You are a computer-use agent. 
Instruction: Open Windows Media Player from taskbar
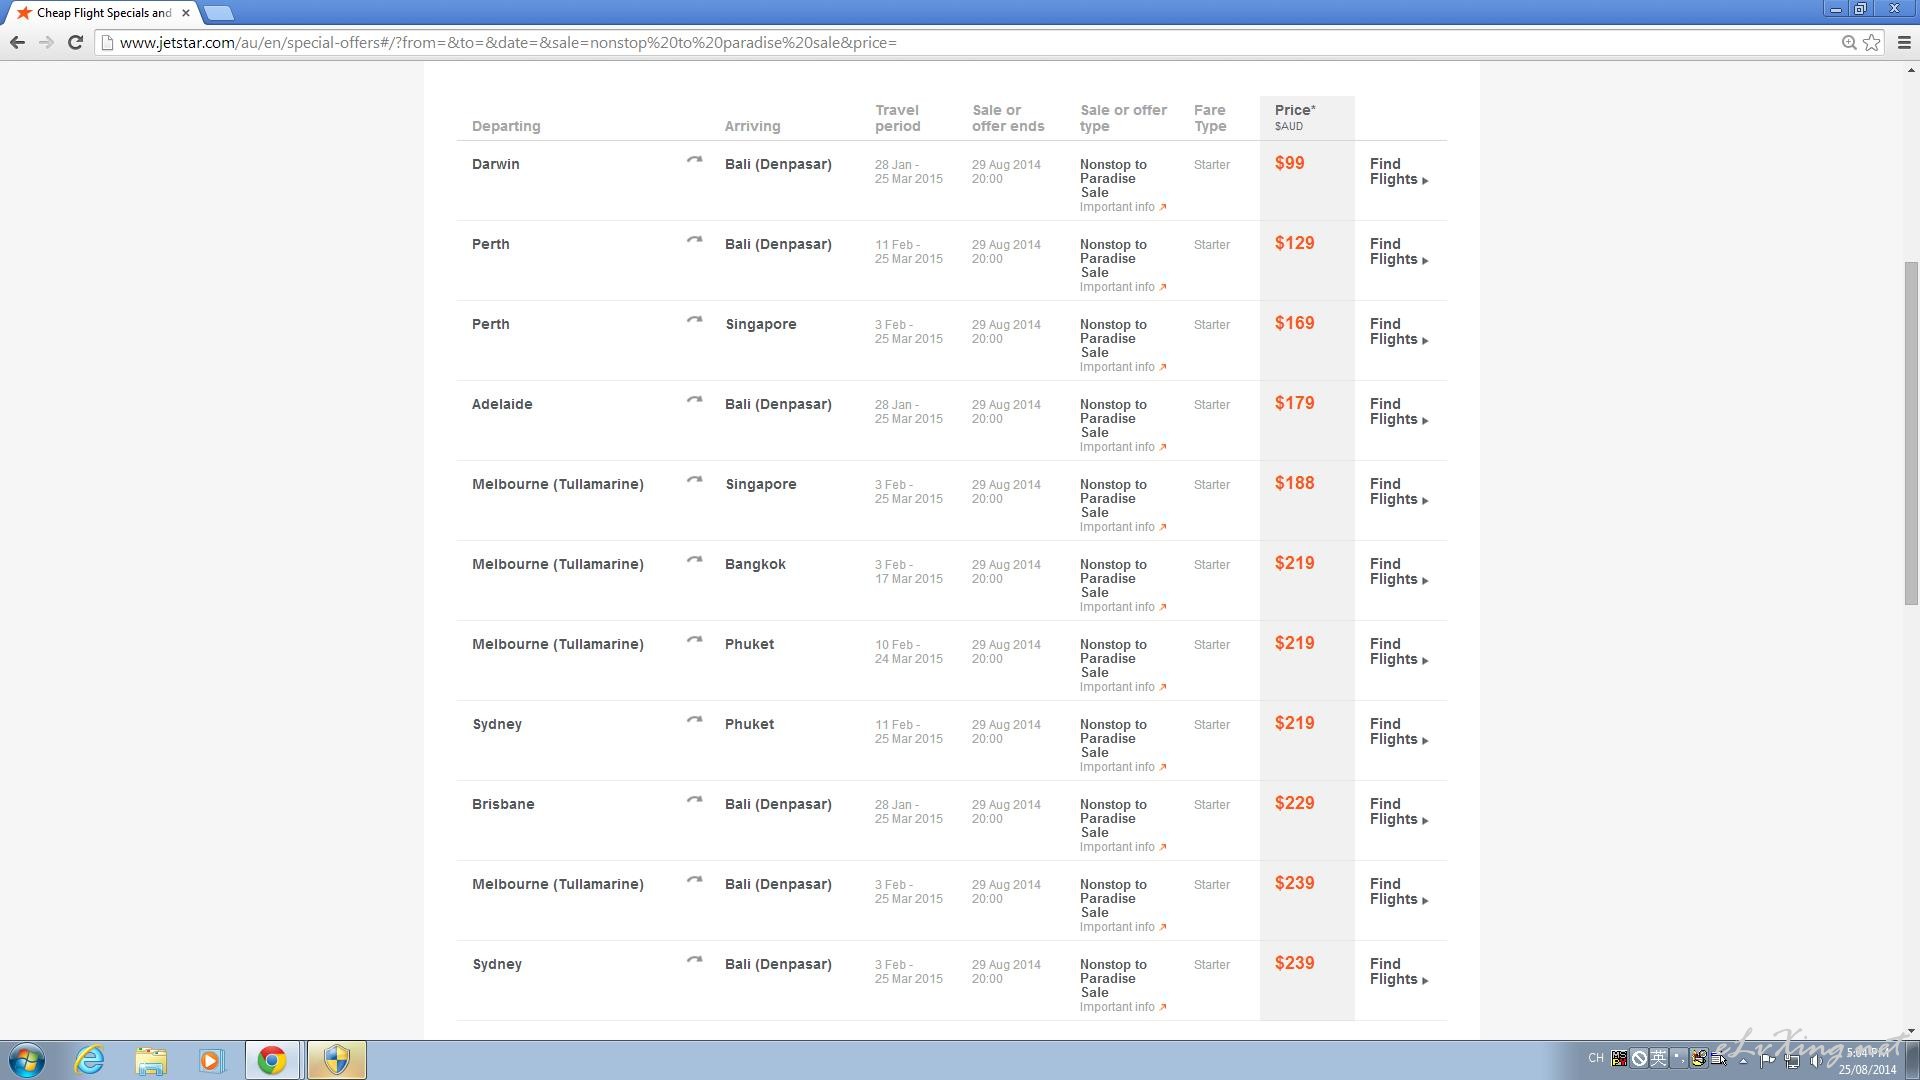pyautogui.click(x=211, y=1060)
